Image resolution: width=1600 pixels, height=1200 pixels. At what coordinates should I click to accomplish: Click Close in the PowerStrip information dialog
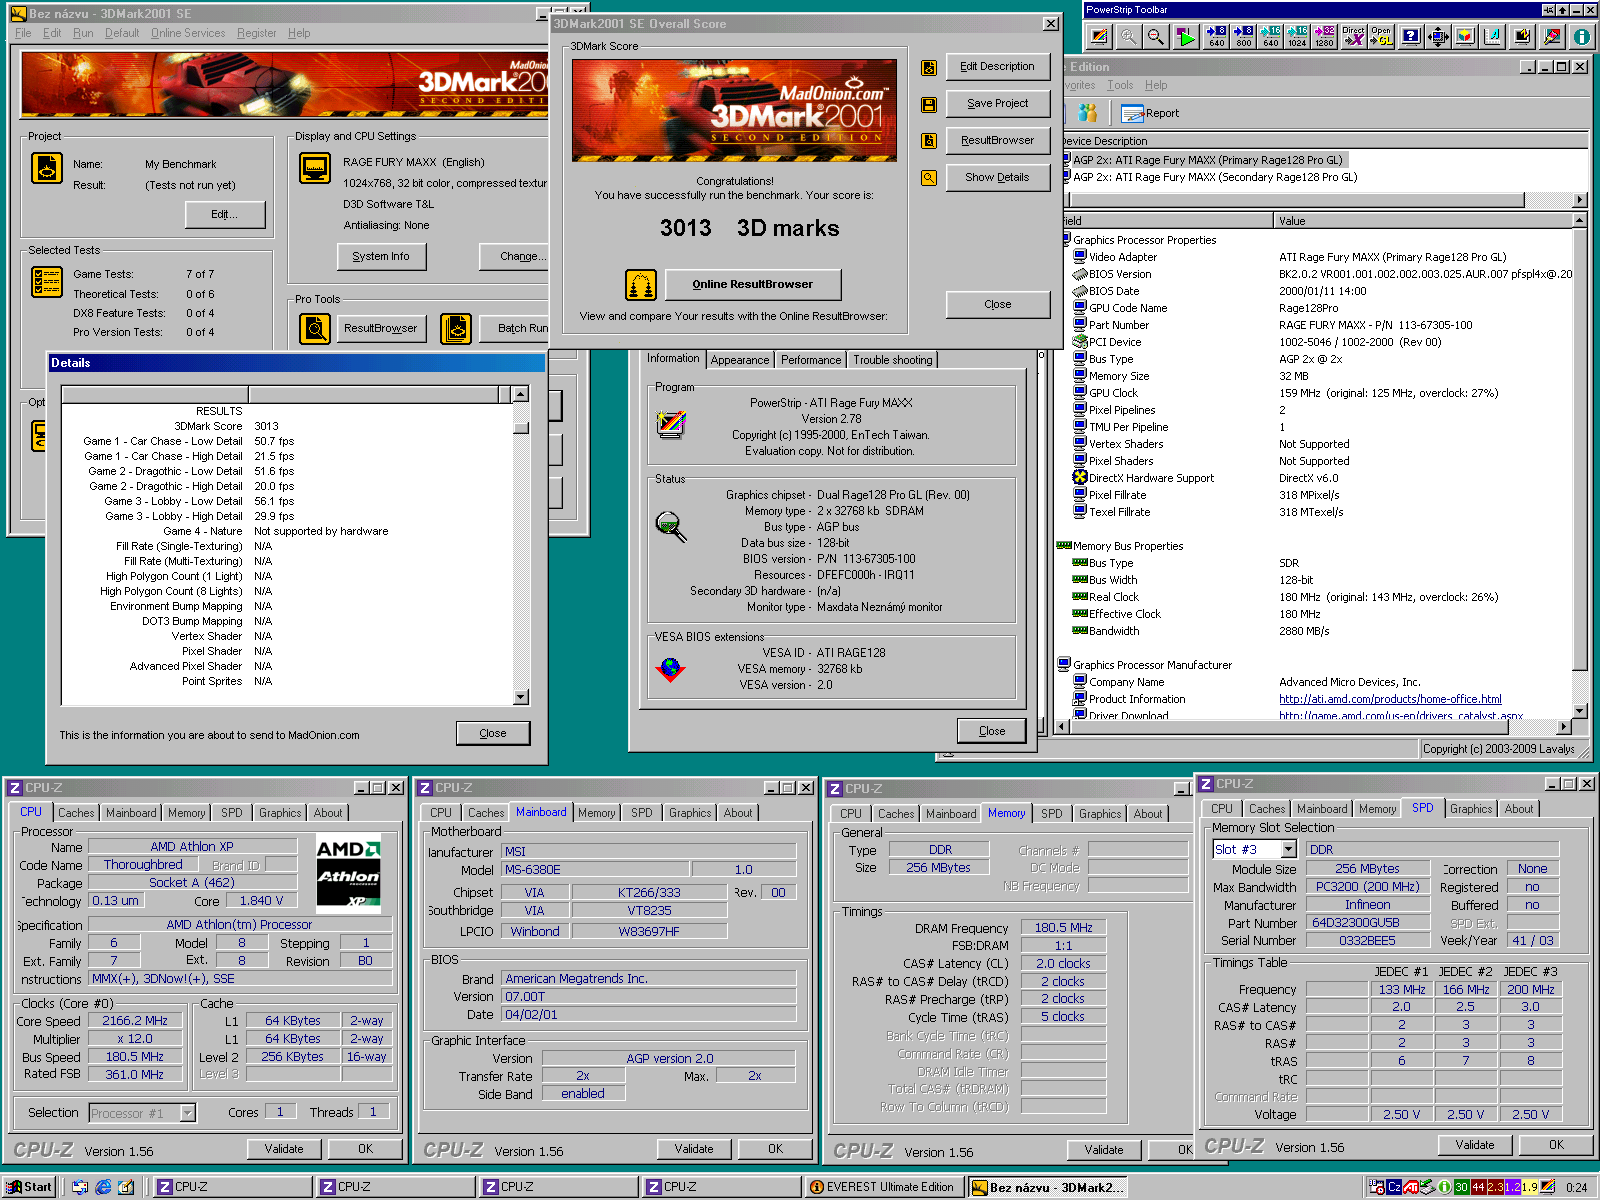coord(992,731)
